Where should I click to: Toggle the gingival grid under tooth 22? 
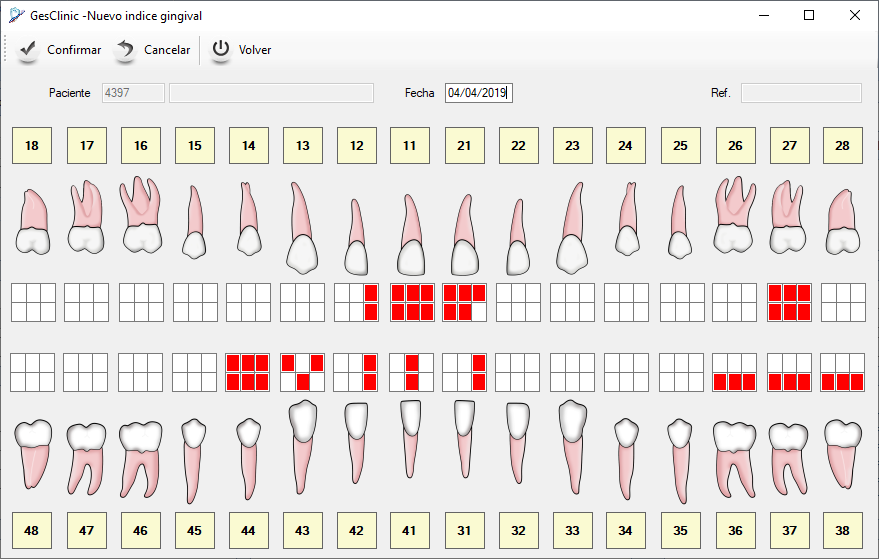point(519,302)
